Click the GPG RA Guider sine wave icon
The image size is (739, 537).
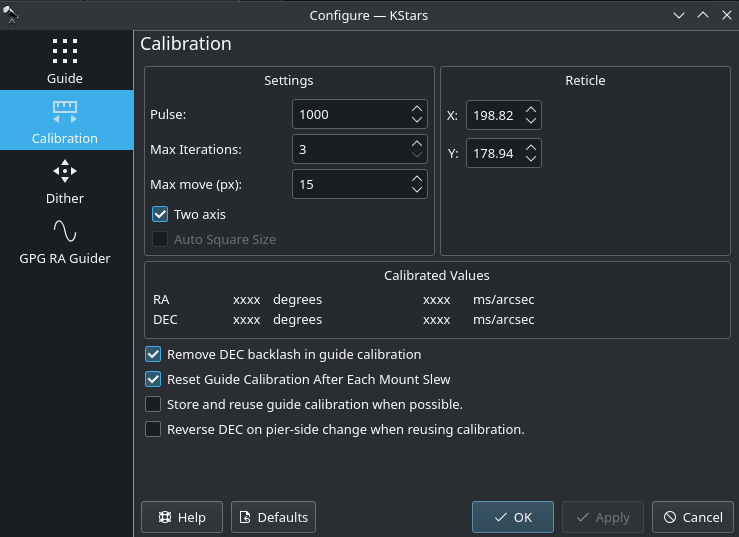[65, 231]
